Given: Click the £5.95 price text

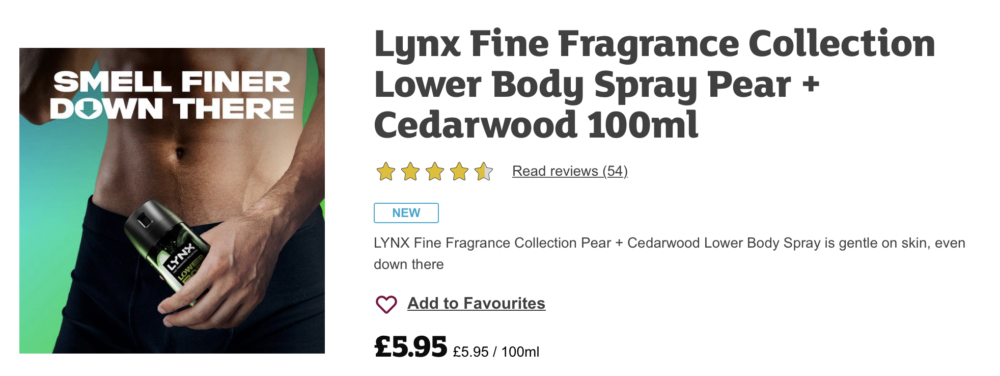Looking at the screenshot, I should [x=410, y=347].
